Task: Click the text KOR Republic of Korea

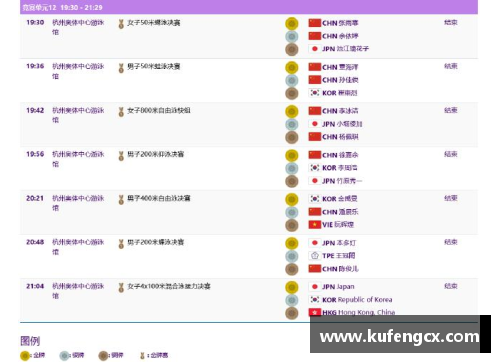Action: (357, 300)
